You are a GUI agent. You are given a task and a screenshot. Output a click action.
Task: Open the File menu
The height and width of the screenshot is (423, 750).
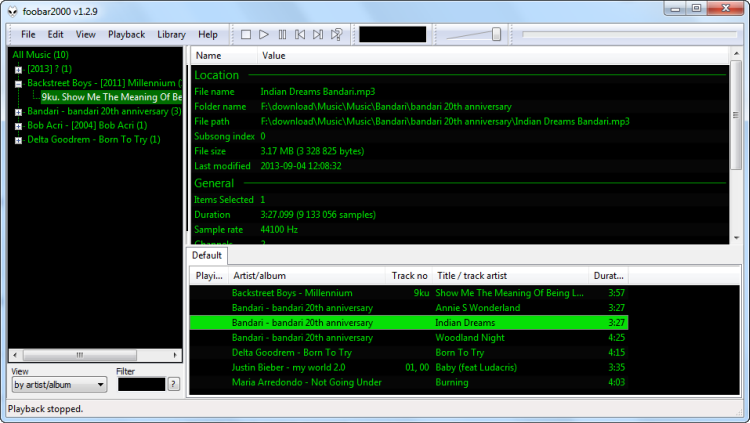pos(28,34)
